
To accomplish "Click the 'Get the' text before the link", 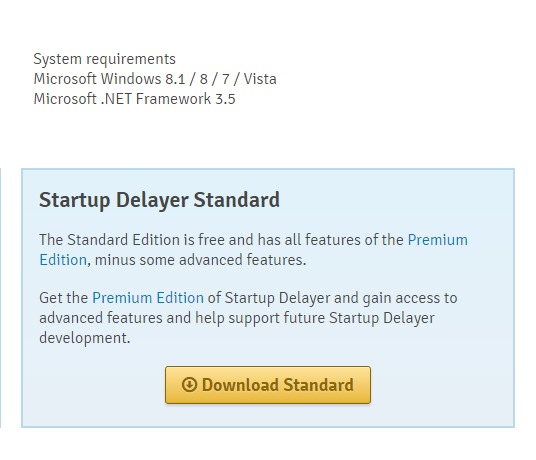I will point(64,298).
